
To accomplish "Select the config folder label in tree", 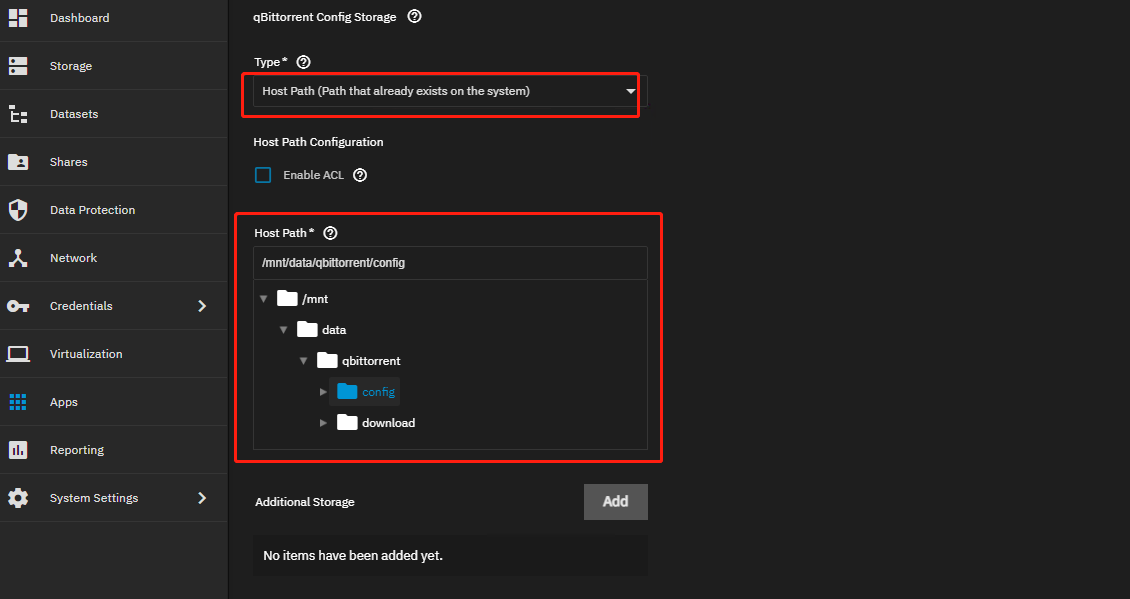I will 378,392.
